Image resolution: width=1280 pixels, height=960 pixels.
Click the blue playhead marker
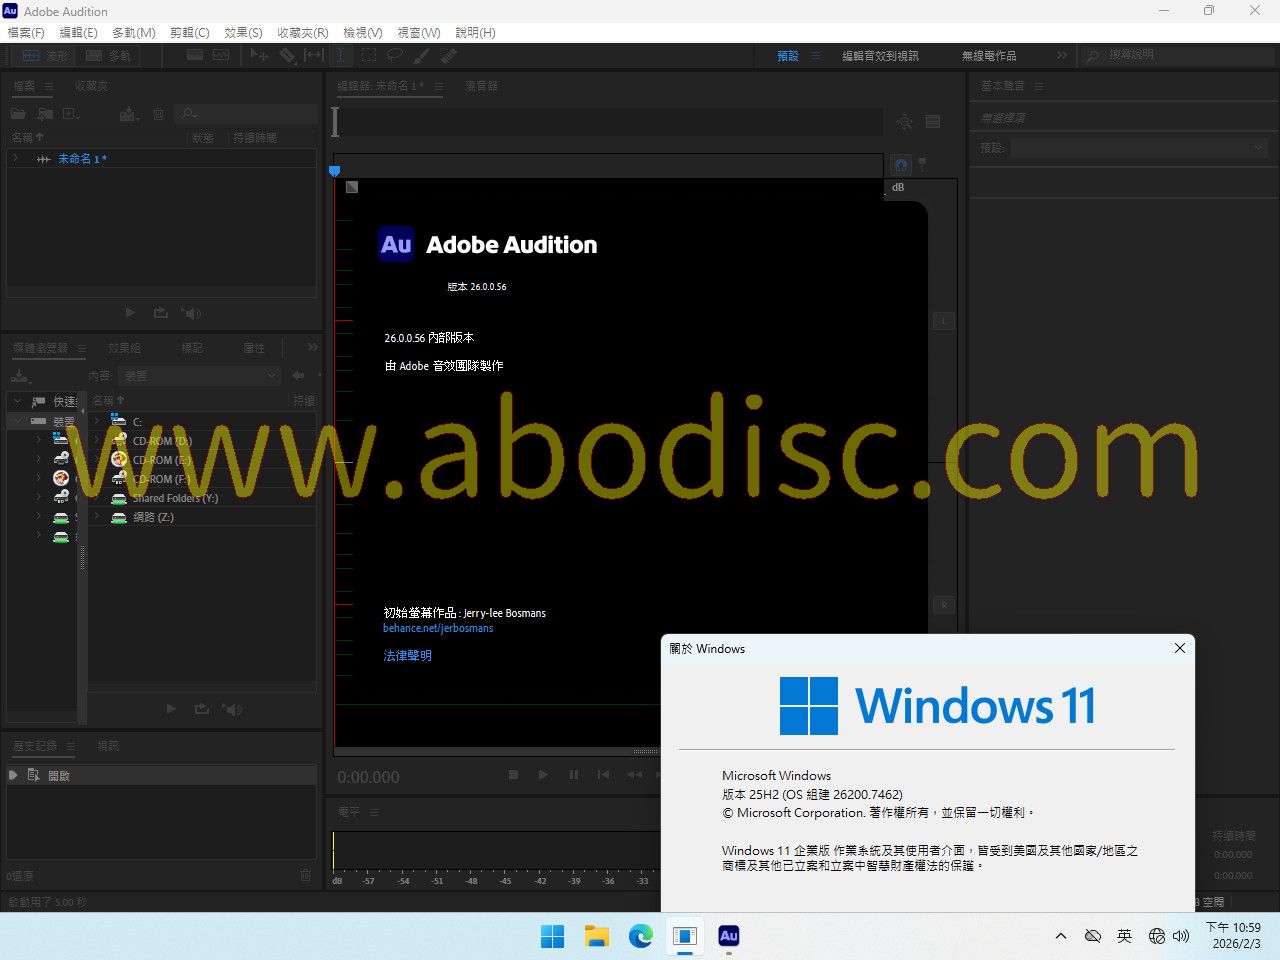coord(335,171)
